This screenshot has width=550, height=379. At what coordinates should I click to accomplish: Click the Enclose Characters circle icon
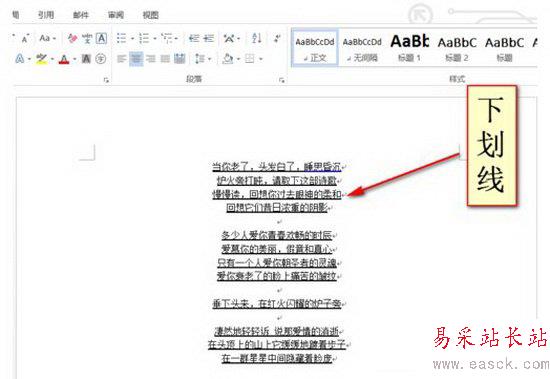point(101,59)
